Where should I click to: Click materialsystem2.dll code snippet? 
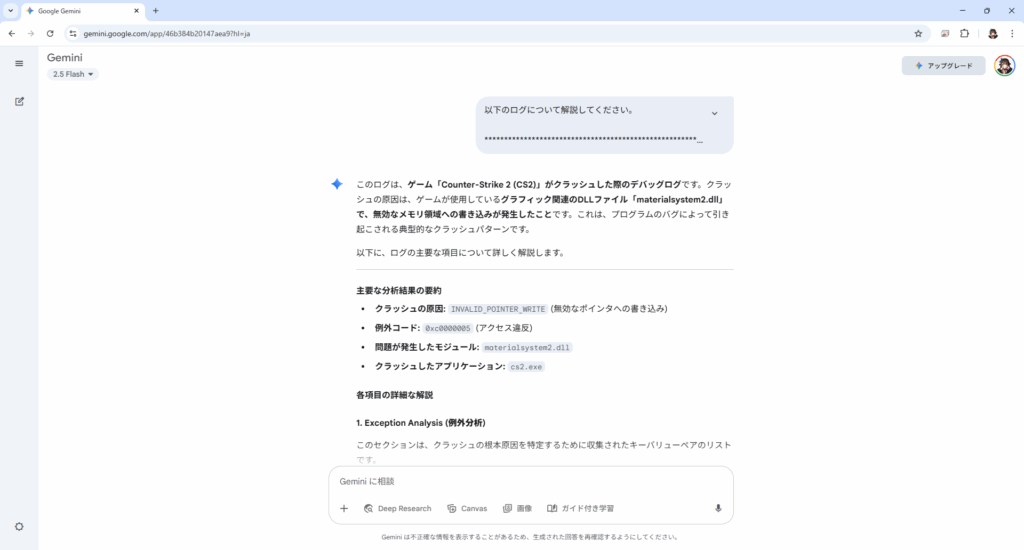526,348
